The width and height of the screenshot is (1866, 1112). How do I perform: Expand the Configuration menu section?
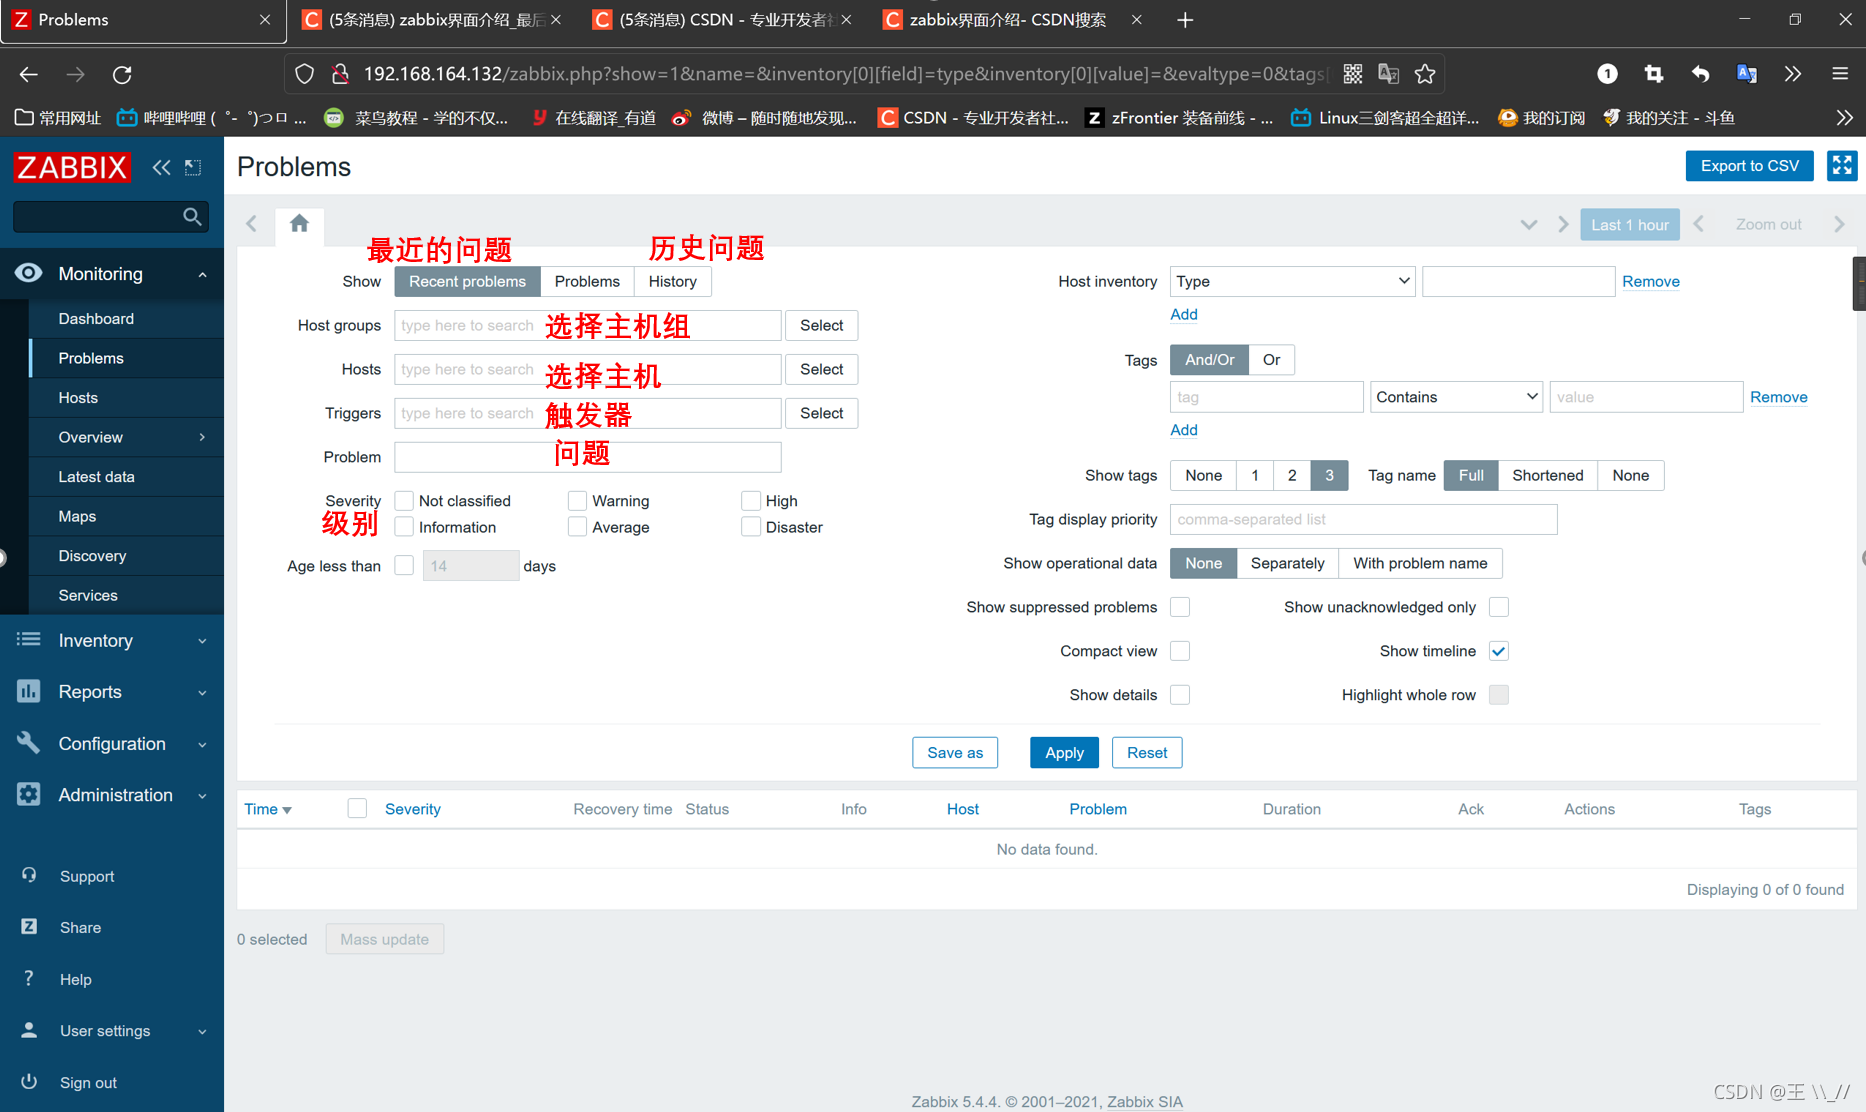[202, 744]
